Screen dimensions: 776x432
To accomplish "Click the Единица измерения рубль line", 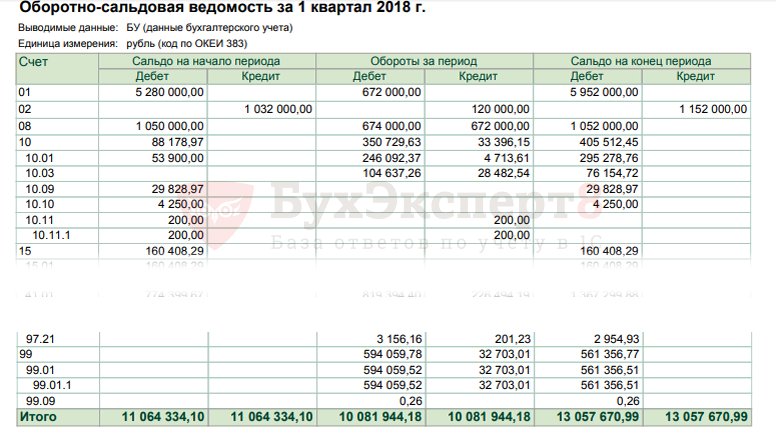I will (132, 45).
